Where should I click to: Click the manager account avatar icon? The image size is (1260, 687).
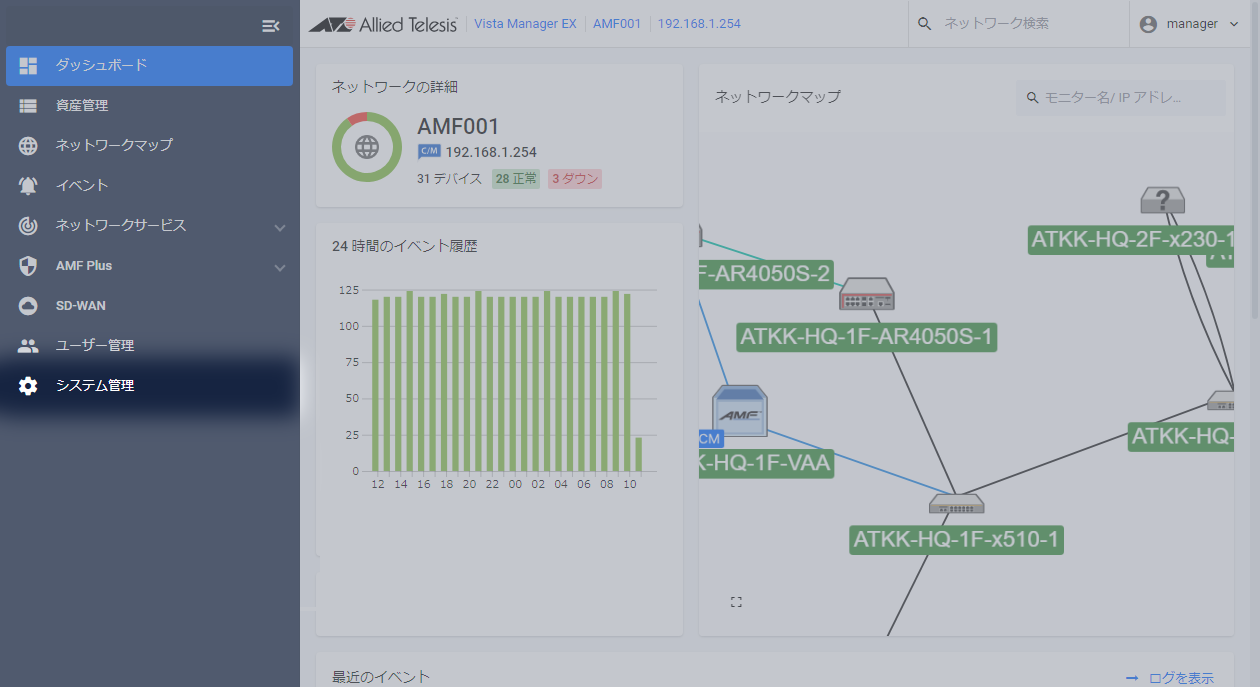(1148, 24)
